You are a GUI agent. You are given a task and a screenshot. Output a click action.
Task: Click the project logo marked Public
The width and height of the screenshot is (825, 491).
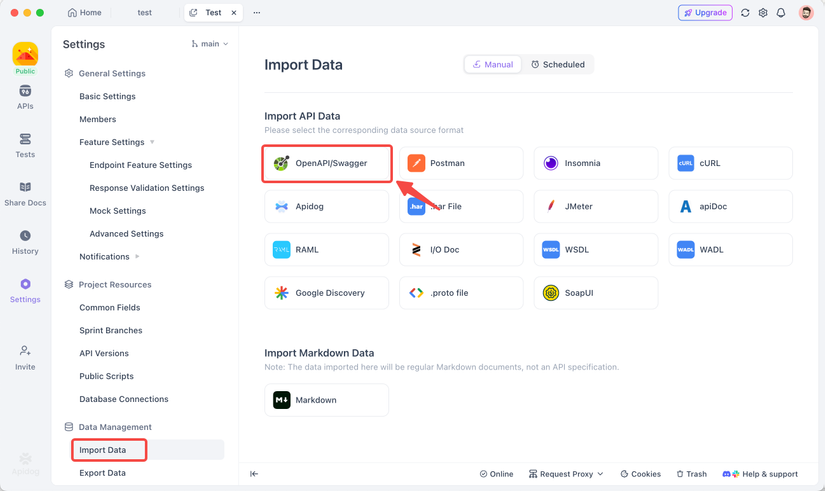click(x=25, y=59)
